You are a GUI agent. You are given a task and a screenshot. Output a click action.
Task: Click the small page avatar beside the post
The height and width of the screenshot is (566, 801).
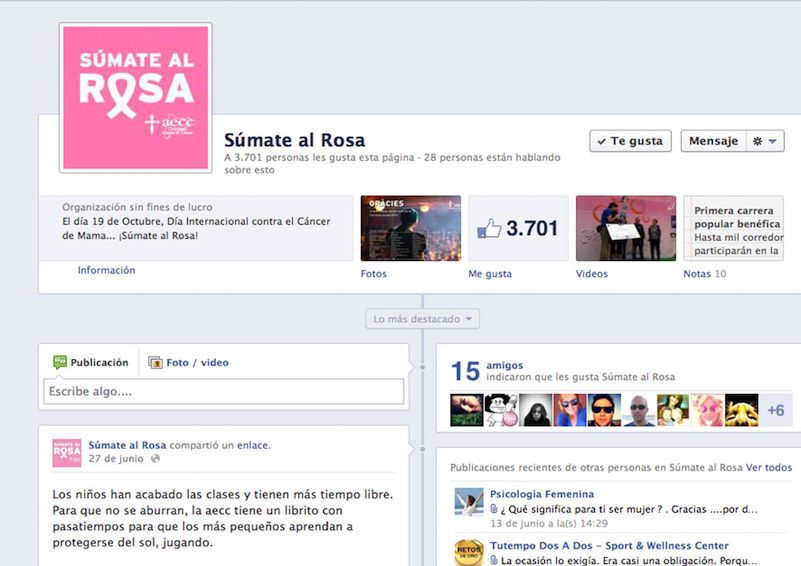pos(67,453)
